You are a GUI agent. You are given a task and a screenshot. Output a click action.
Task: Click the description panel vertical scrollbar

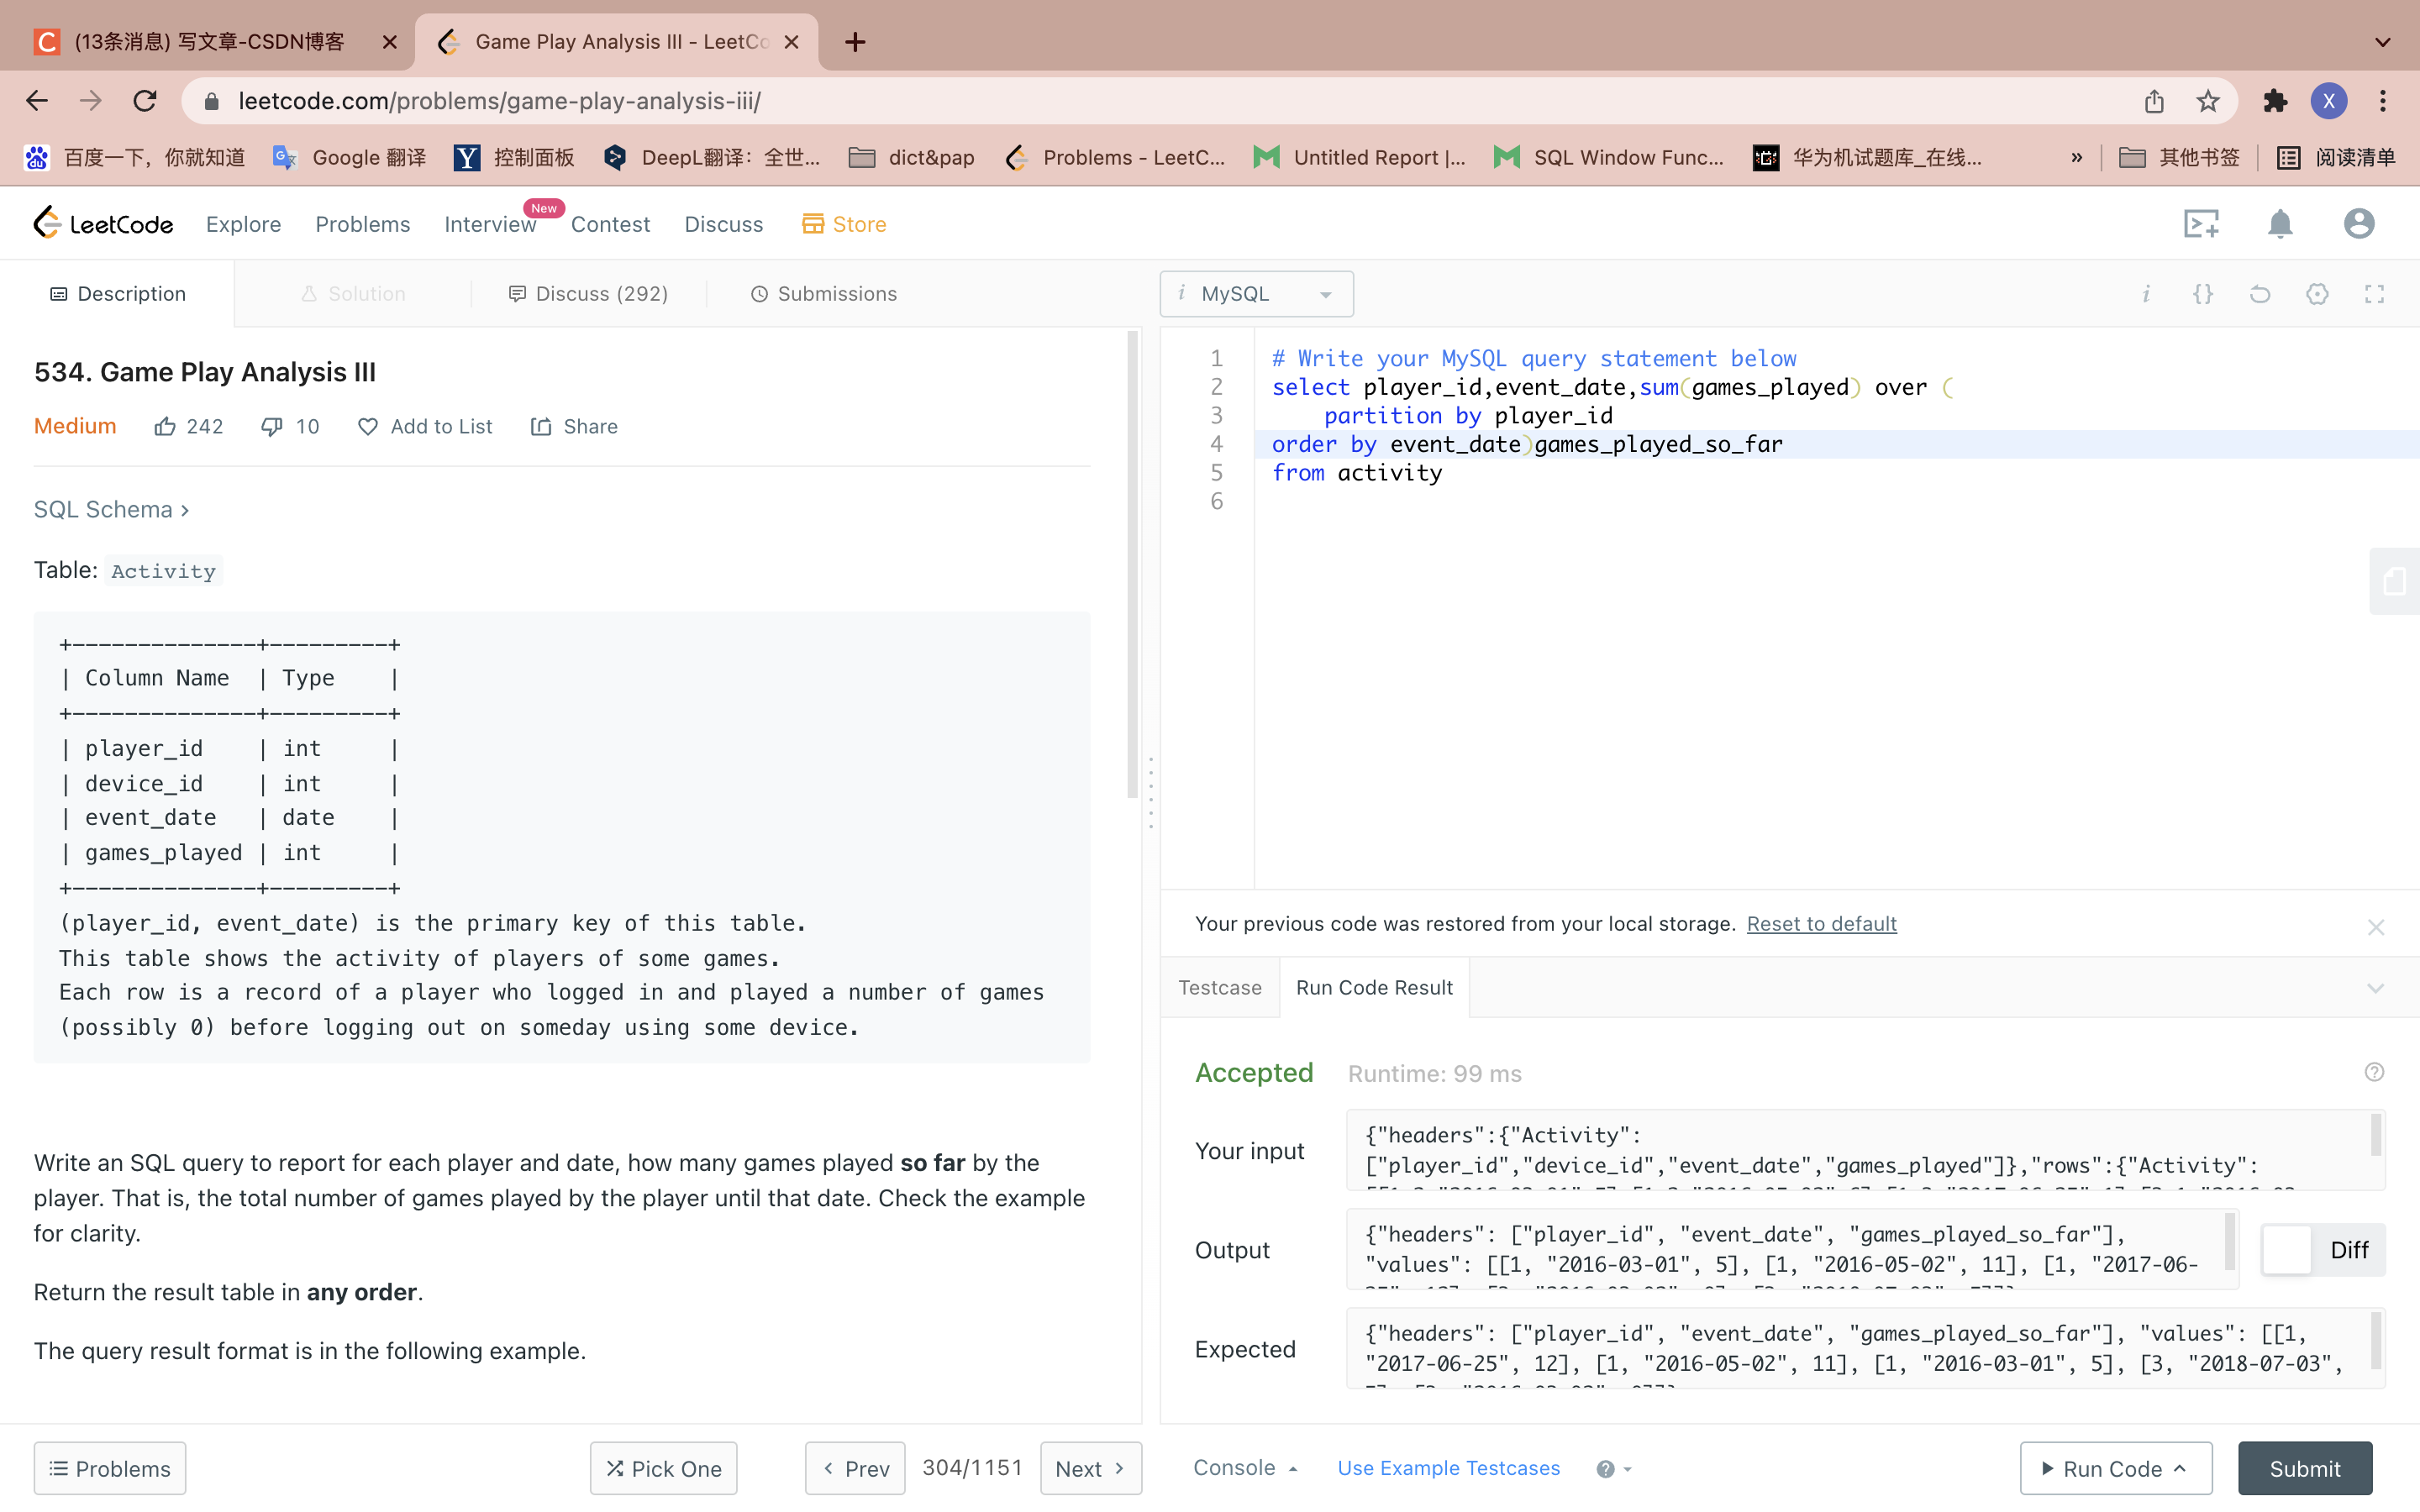click(1132, 565)
